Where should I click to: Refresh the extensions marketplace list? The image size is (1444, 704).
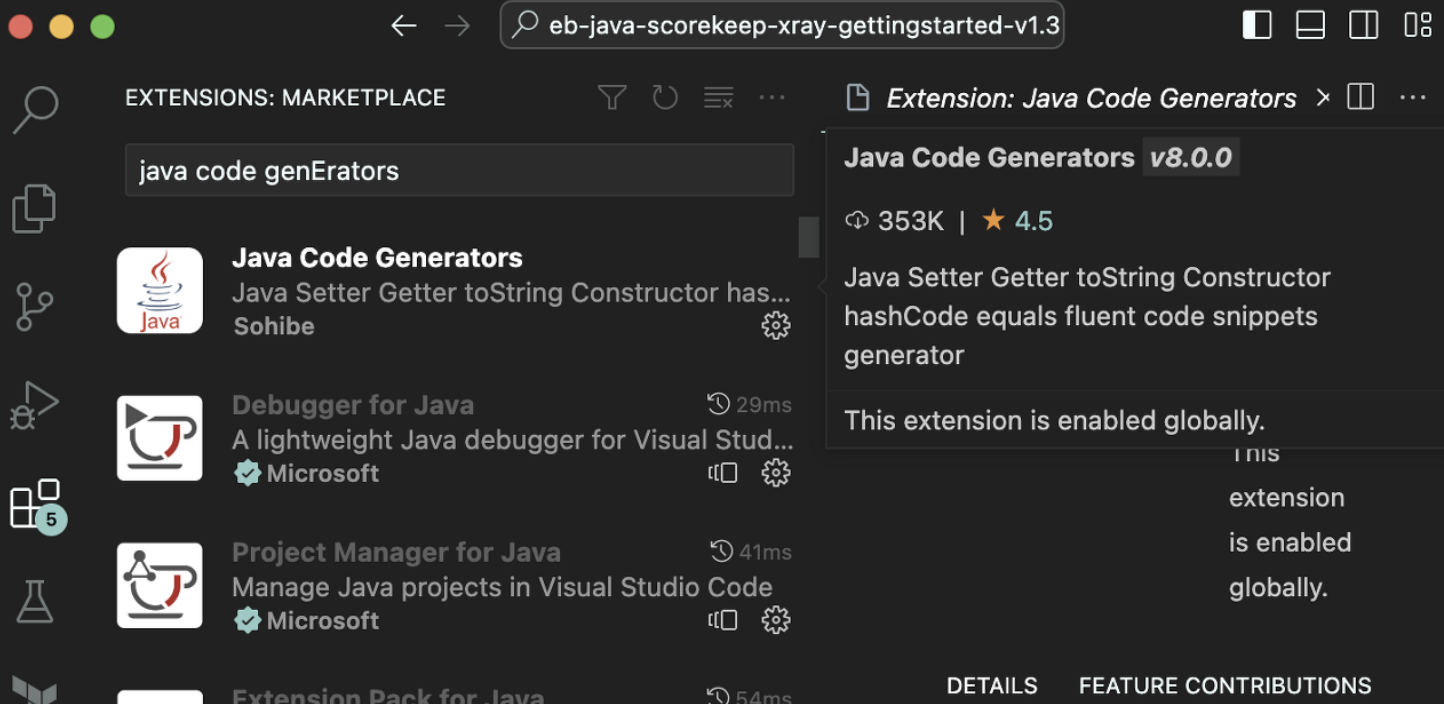click(665, 97)
